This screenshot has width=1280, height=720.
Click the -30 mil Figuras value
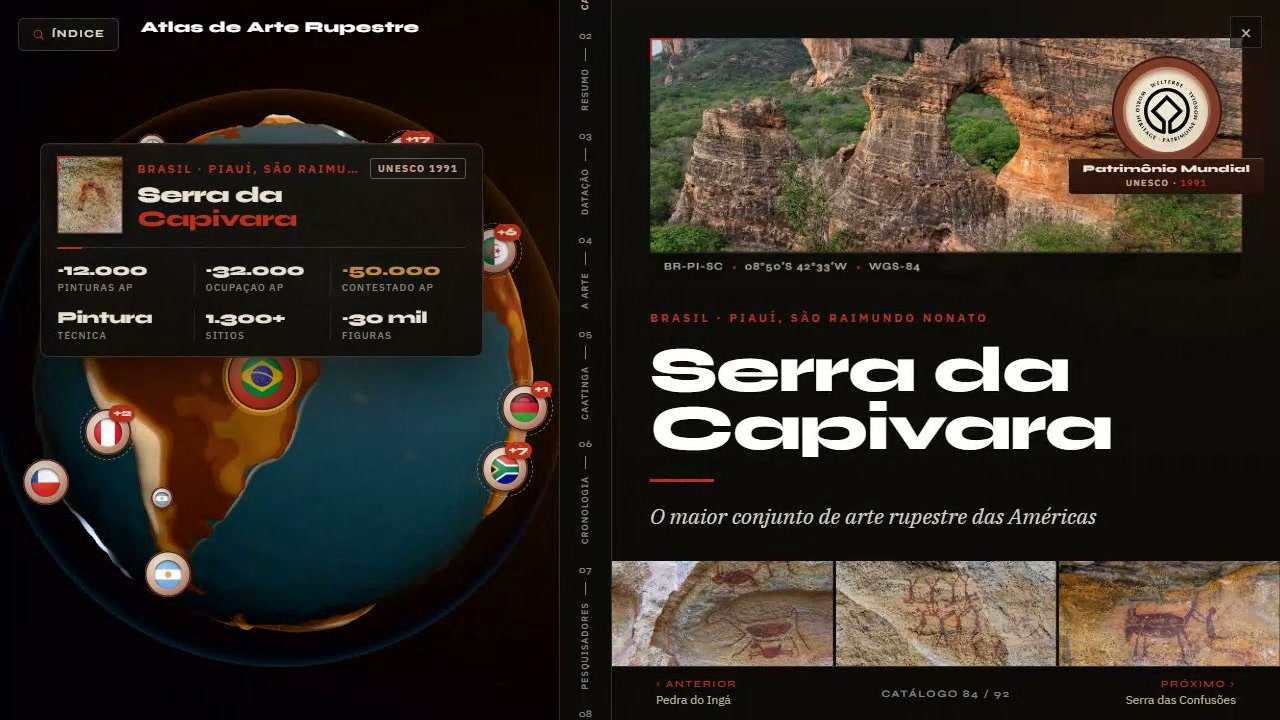[x=385, y=318]
